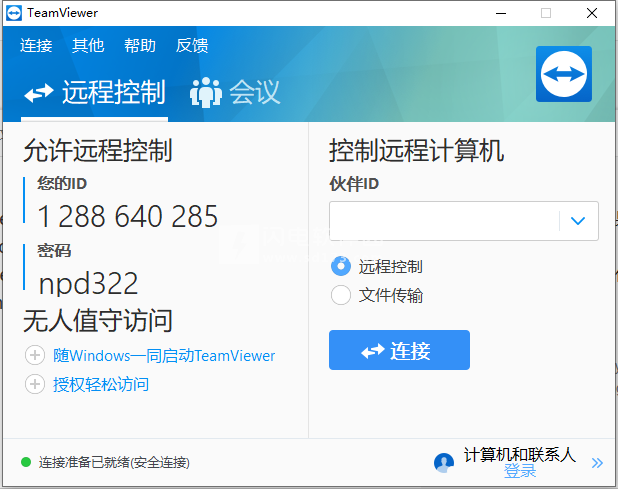Viewport: 618px width, 489px height.
Task: Switch to the 远程控制 tab
Action: tap(95, 93)
